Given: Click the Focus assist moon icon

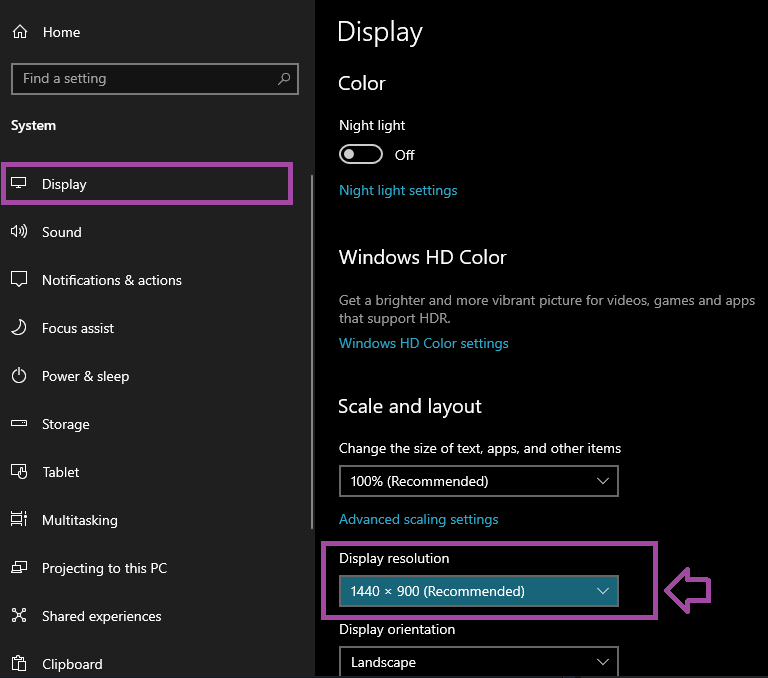Looking at the screenshot, I should 19,328.
